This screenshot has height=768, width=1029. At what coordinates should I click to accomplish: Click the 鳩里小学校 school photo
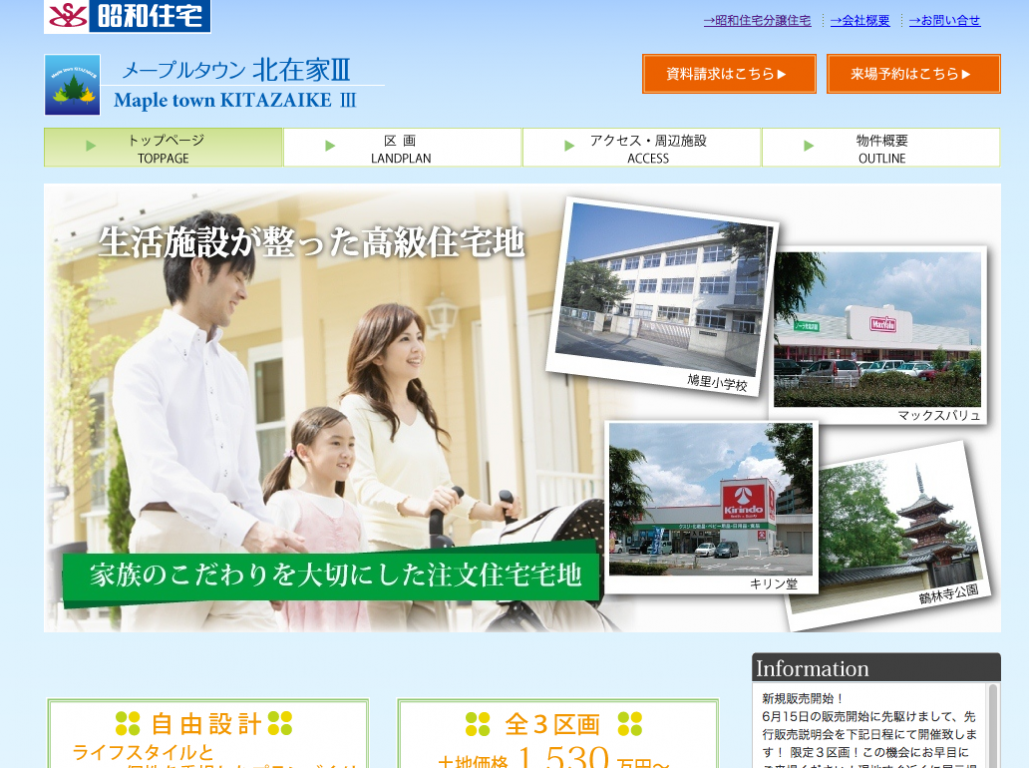tap(663, 290)
